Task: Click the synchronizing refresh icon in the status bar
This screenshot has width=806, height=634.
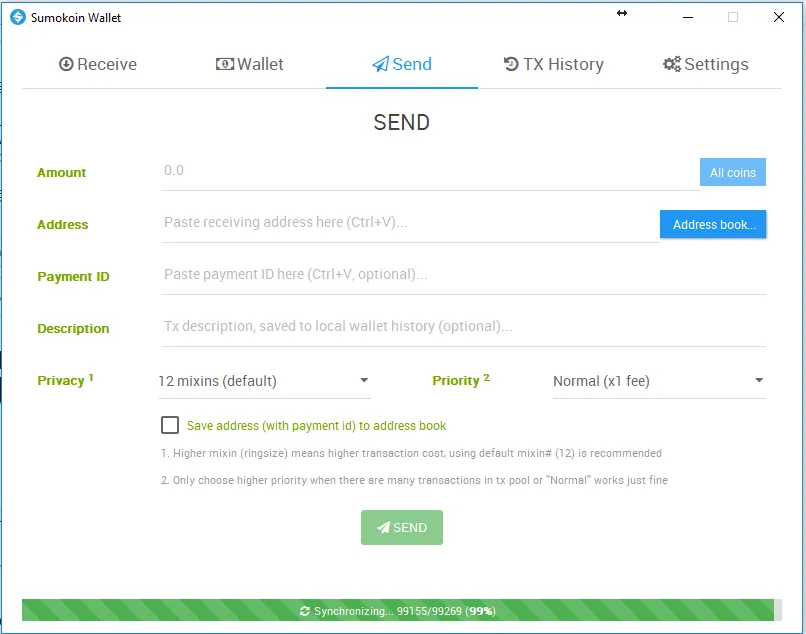Action: [305, 611]
